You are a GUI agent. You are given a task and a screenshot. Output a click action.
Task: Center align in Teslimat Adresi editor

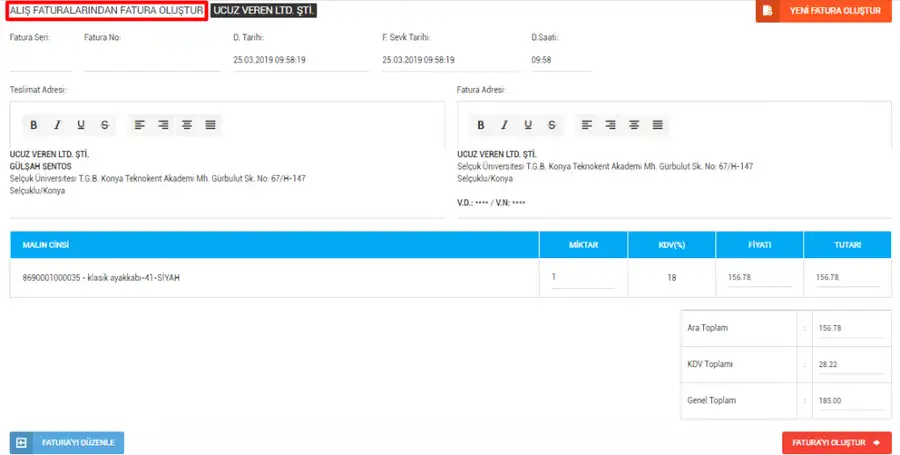[187, 125]
